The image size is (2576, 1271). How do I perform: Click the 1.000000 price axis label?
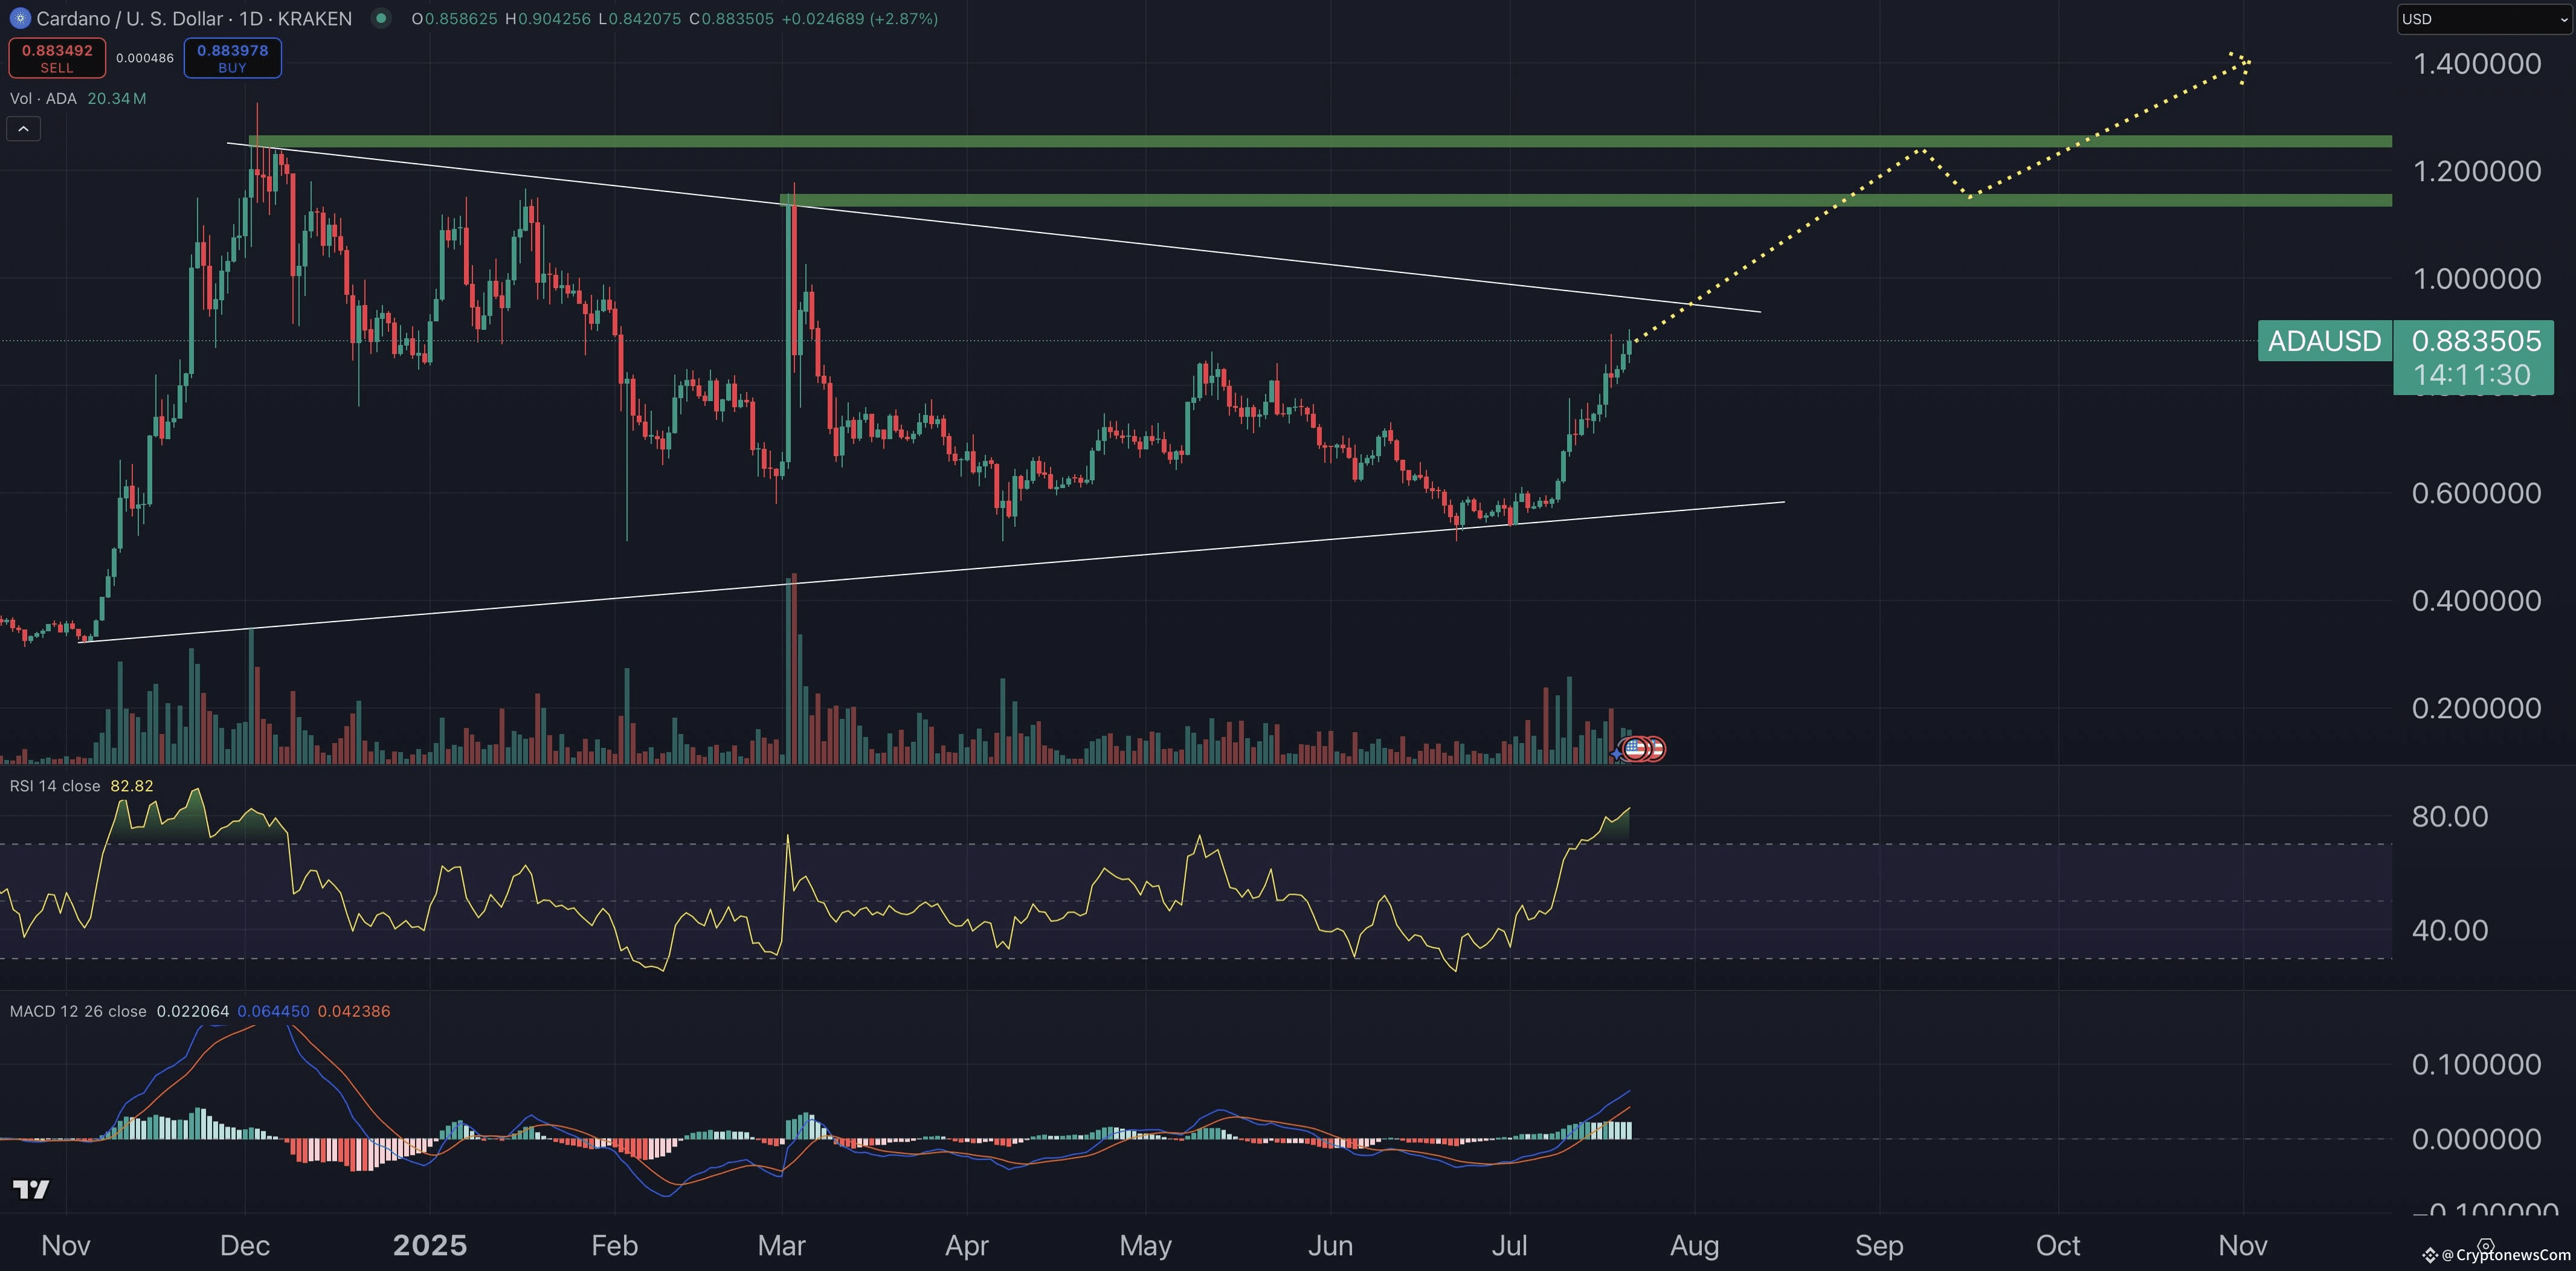click(x=2476, y=278)
